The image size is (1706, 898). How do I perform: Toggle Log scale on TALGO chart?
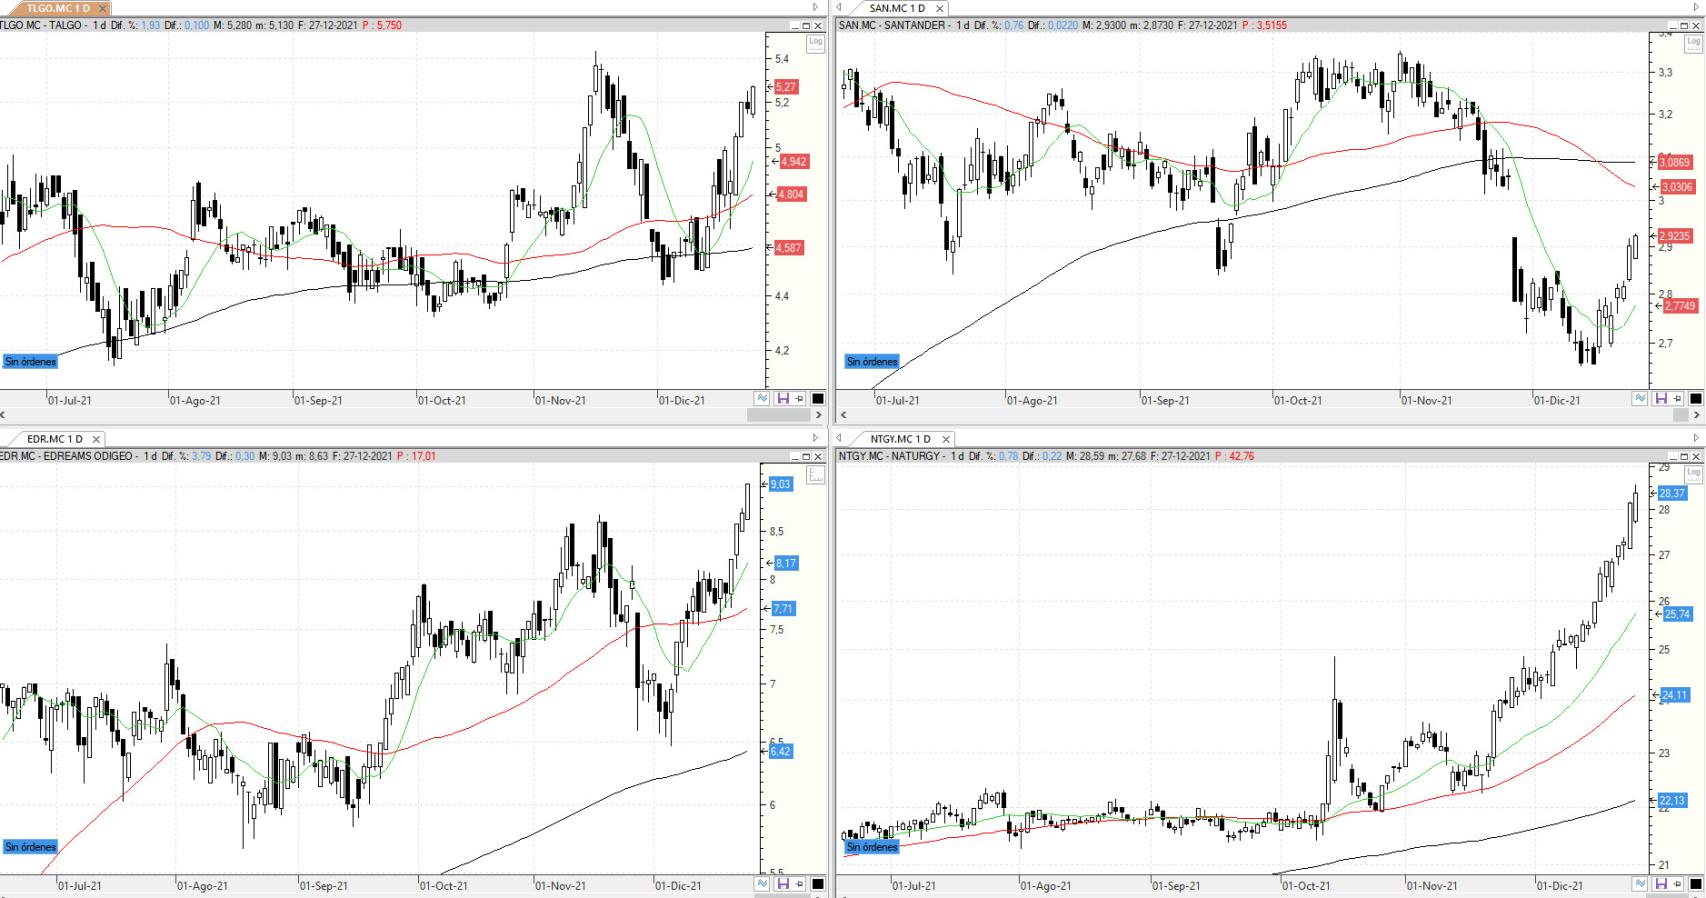point(816,43)
